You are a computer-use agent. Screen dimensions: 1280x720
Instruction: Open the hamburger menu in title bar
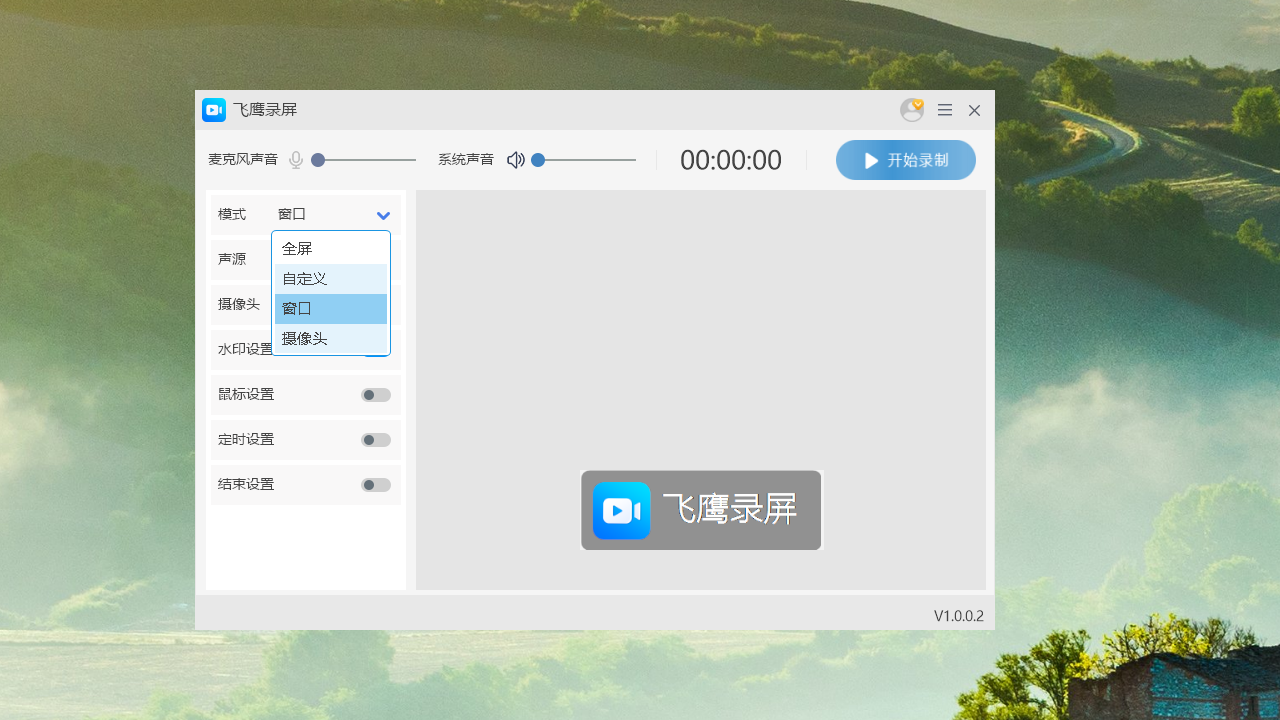tap(944, 110)
